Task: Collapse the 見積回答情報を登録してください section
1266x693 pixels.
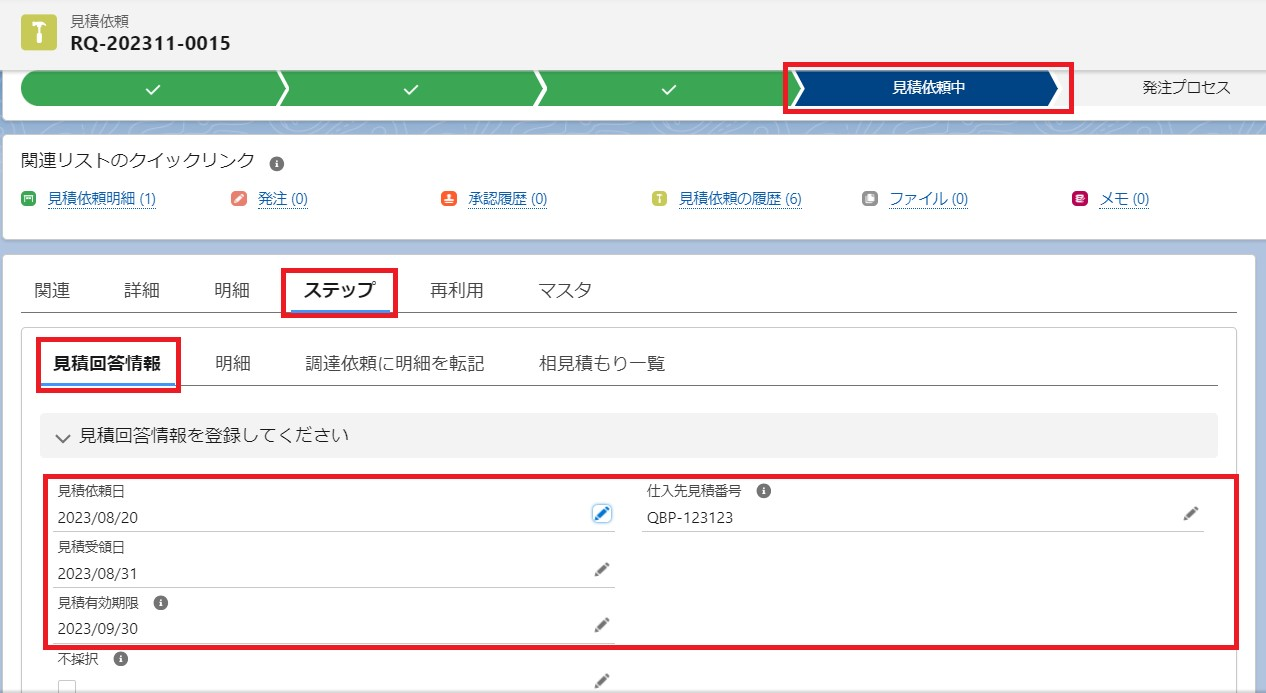Action: coord(63,437)
